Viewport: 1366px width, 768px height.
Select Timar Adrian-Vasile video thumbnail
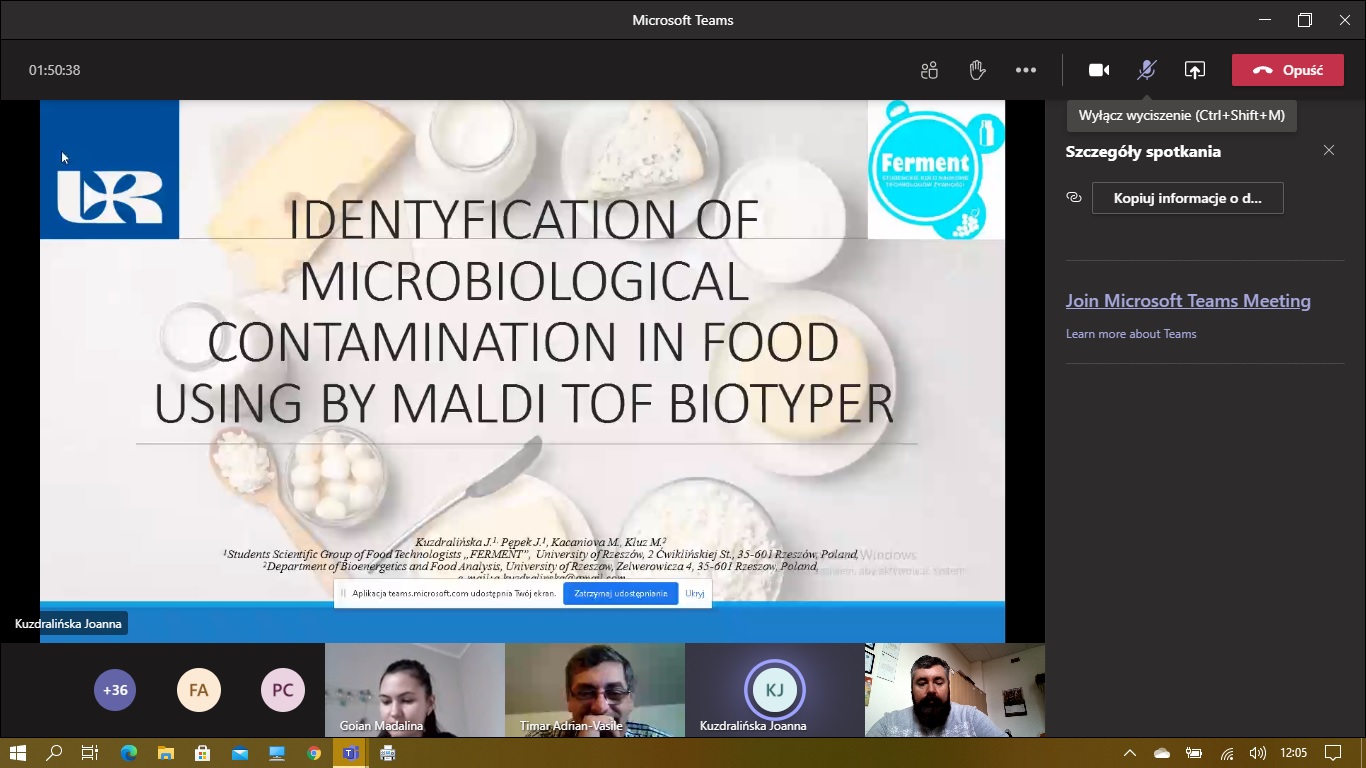coord(594,690)
